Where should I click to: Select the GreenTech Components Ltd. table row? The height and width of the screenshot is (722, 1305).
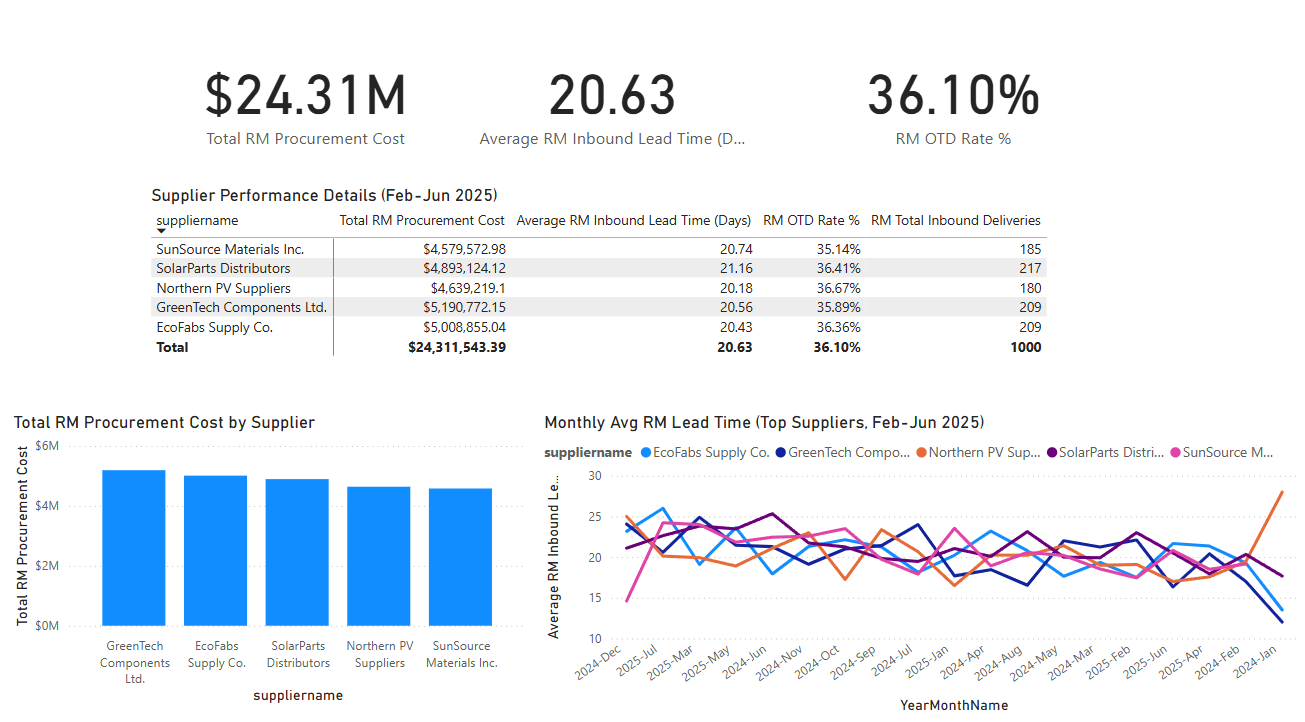400,307
